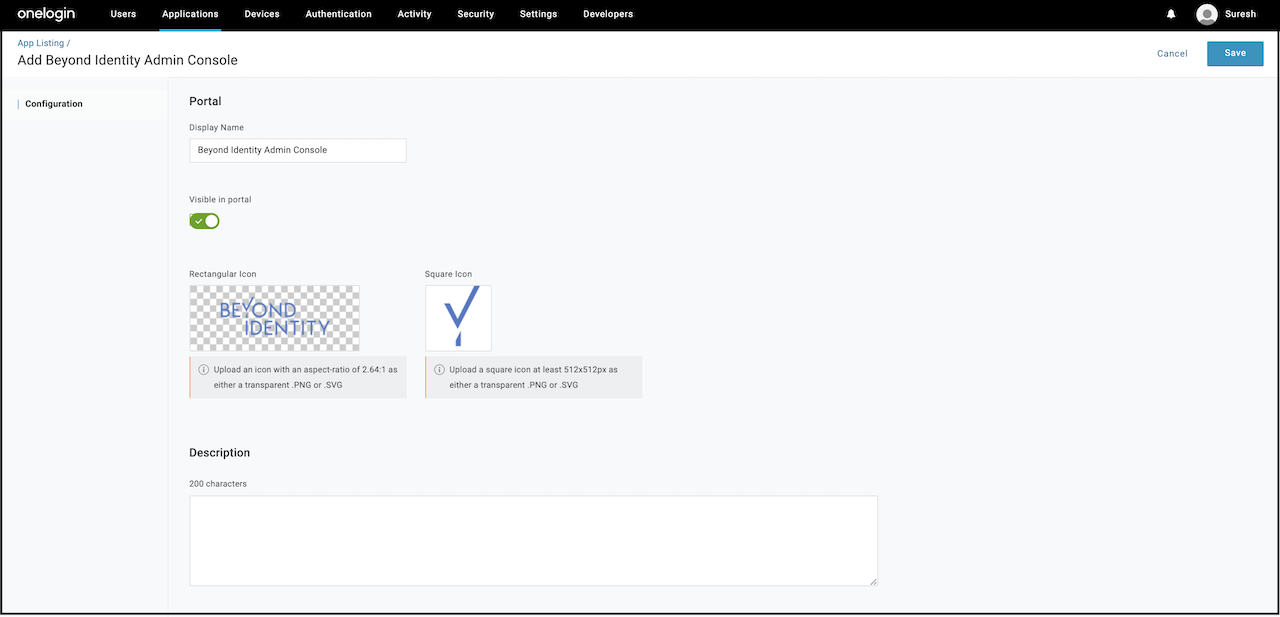Viewport: 1280px width, 617px height.
Task: Open the Authentication menu
Action: point(338,14)
